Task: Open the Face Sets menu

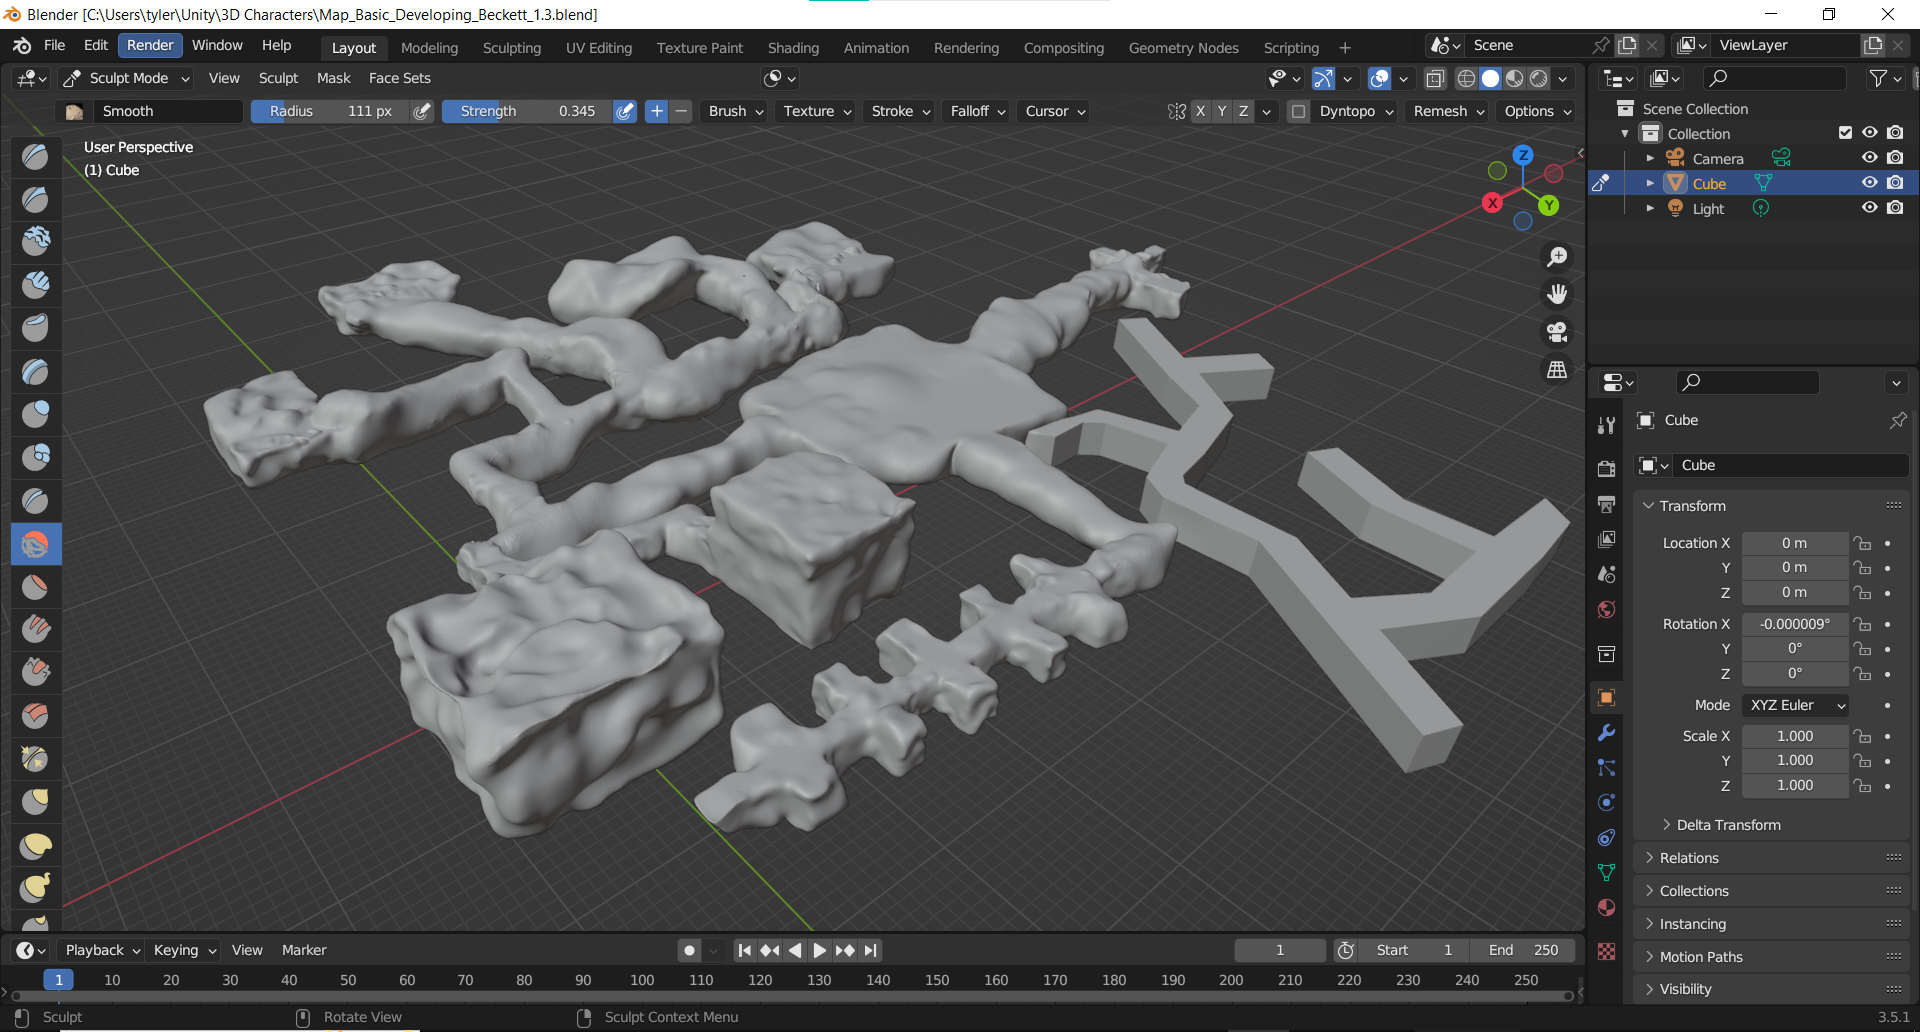Action: 399,78
